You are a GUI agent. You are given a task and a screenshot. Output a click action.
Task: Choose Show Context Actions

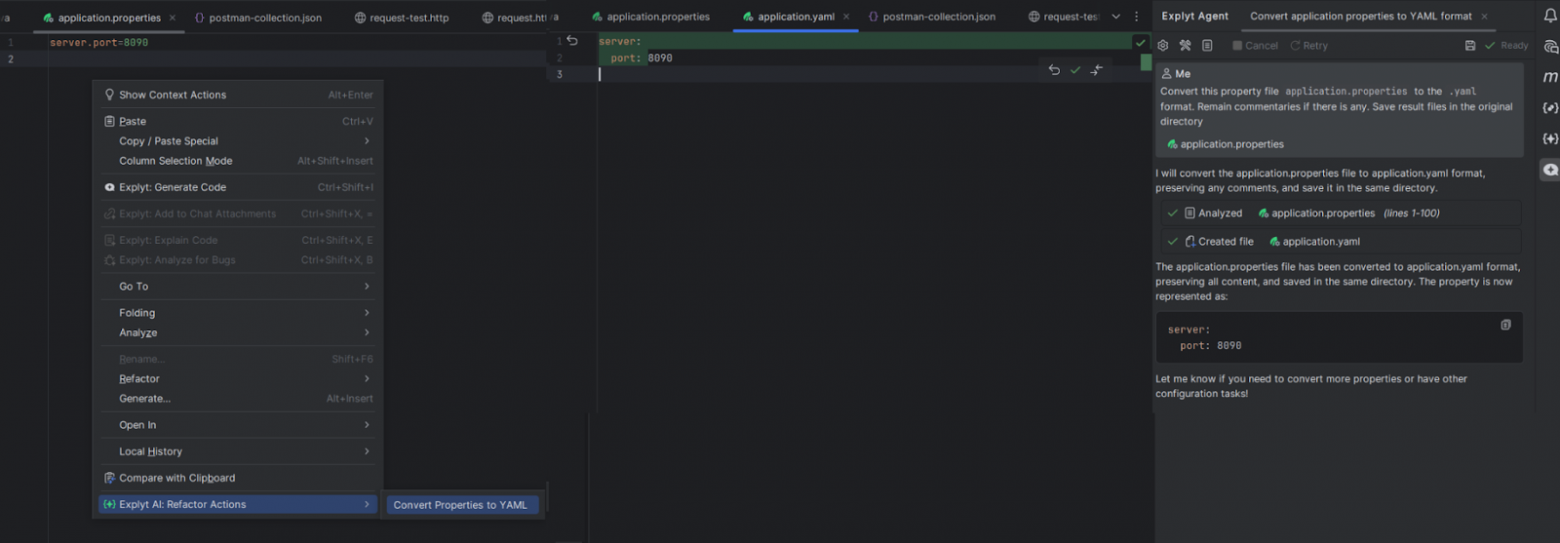pos(239,95)
